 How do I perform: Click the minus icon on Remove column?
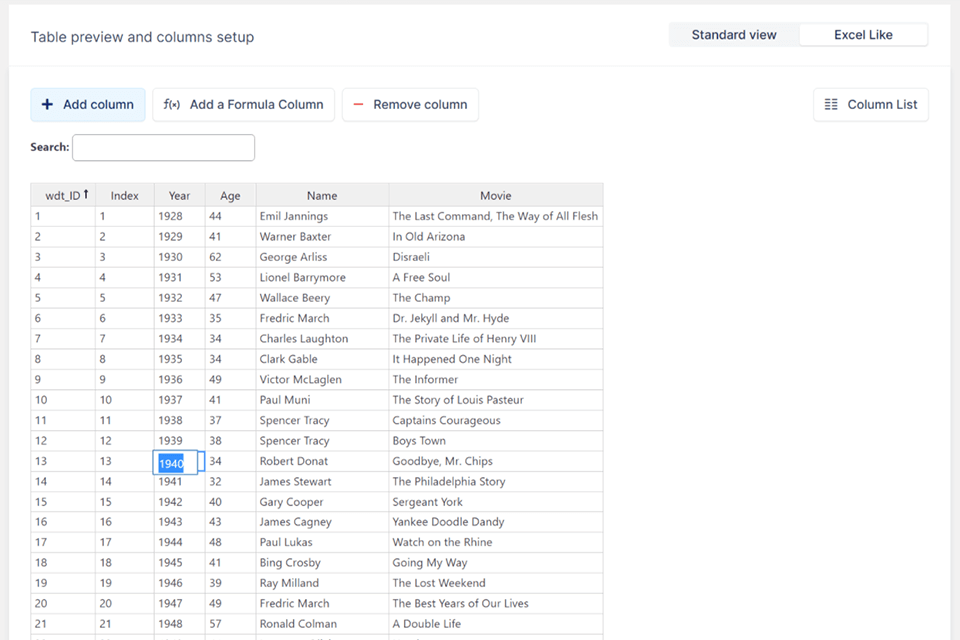358,105
